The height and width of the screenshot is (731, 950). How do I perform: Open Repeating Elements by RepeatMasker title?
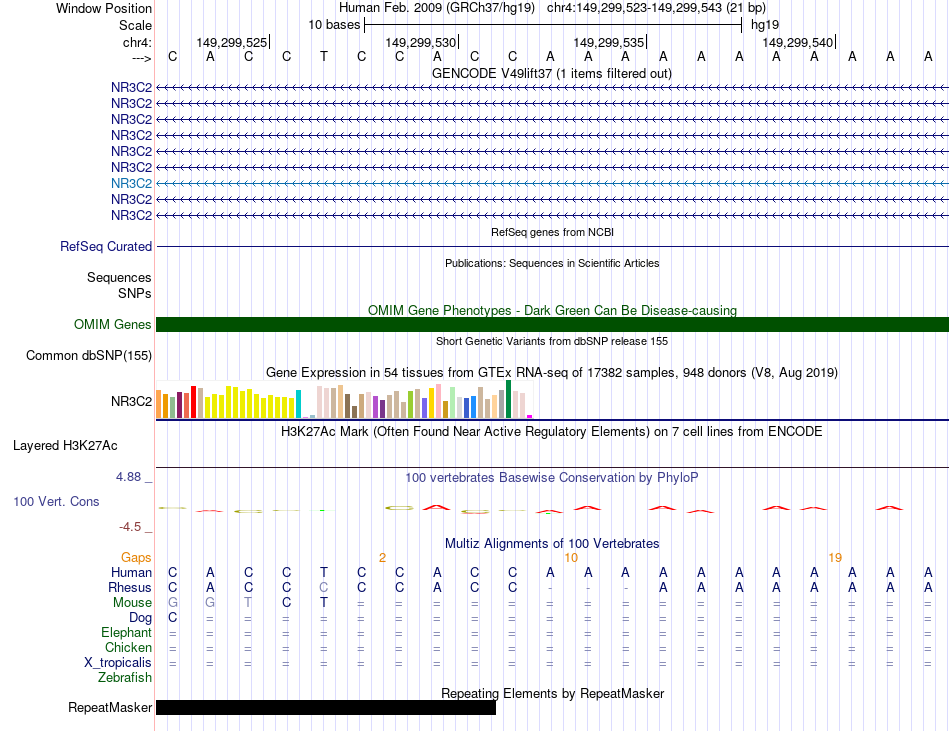[552, 693]
